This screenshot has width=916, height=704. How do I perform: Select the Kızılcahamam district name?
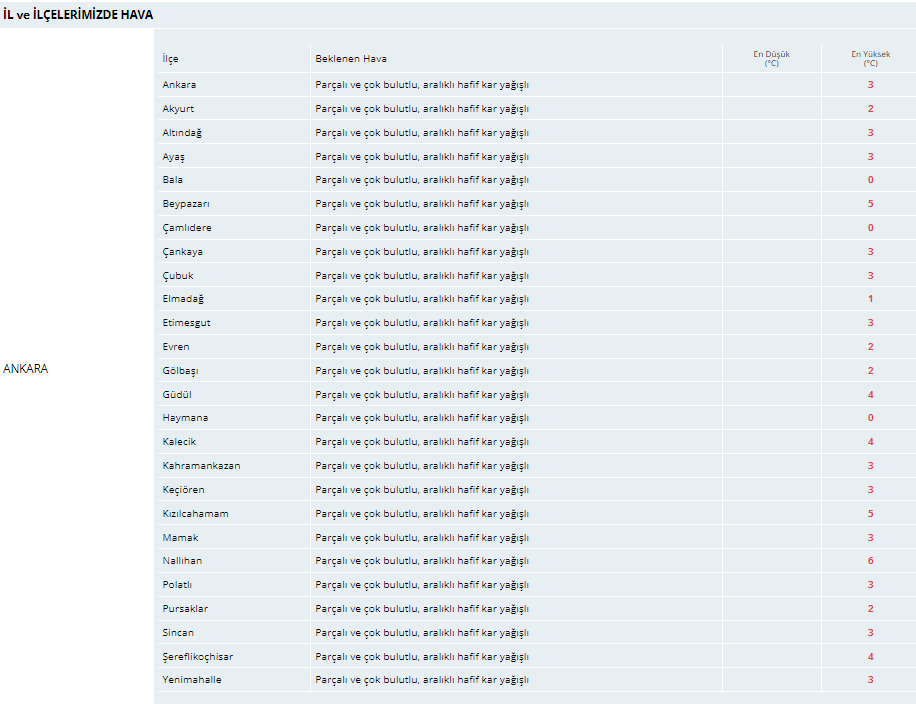coord(196,514)
